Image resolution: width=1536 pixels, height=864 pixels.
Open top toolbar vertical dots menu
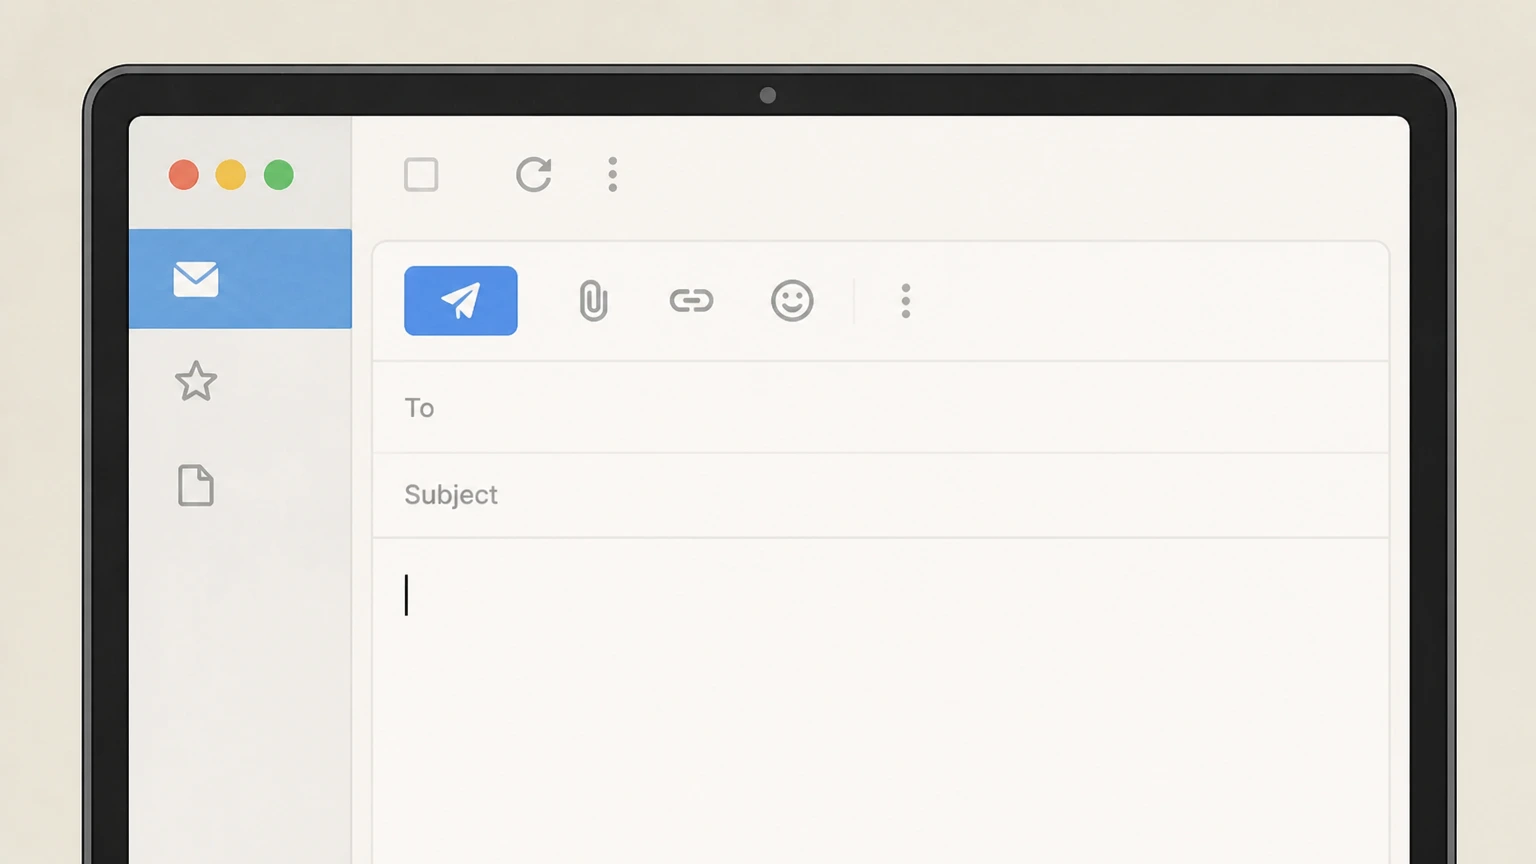[613, 175]
